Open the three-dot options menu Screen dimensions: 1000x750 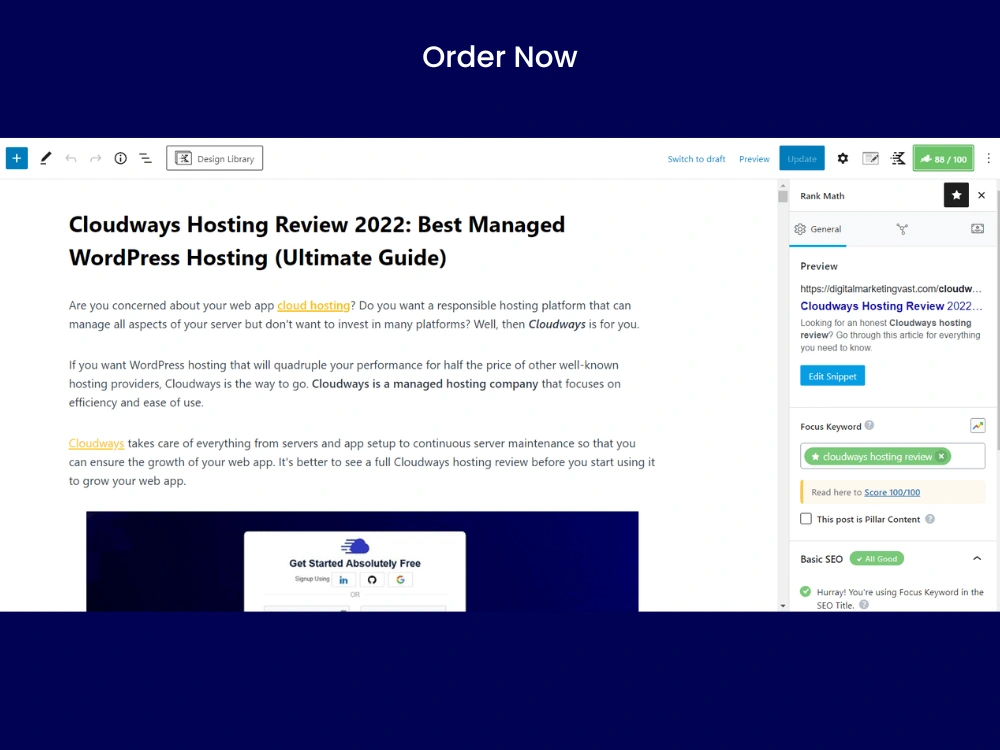click(x=989, y=158)
